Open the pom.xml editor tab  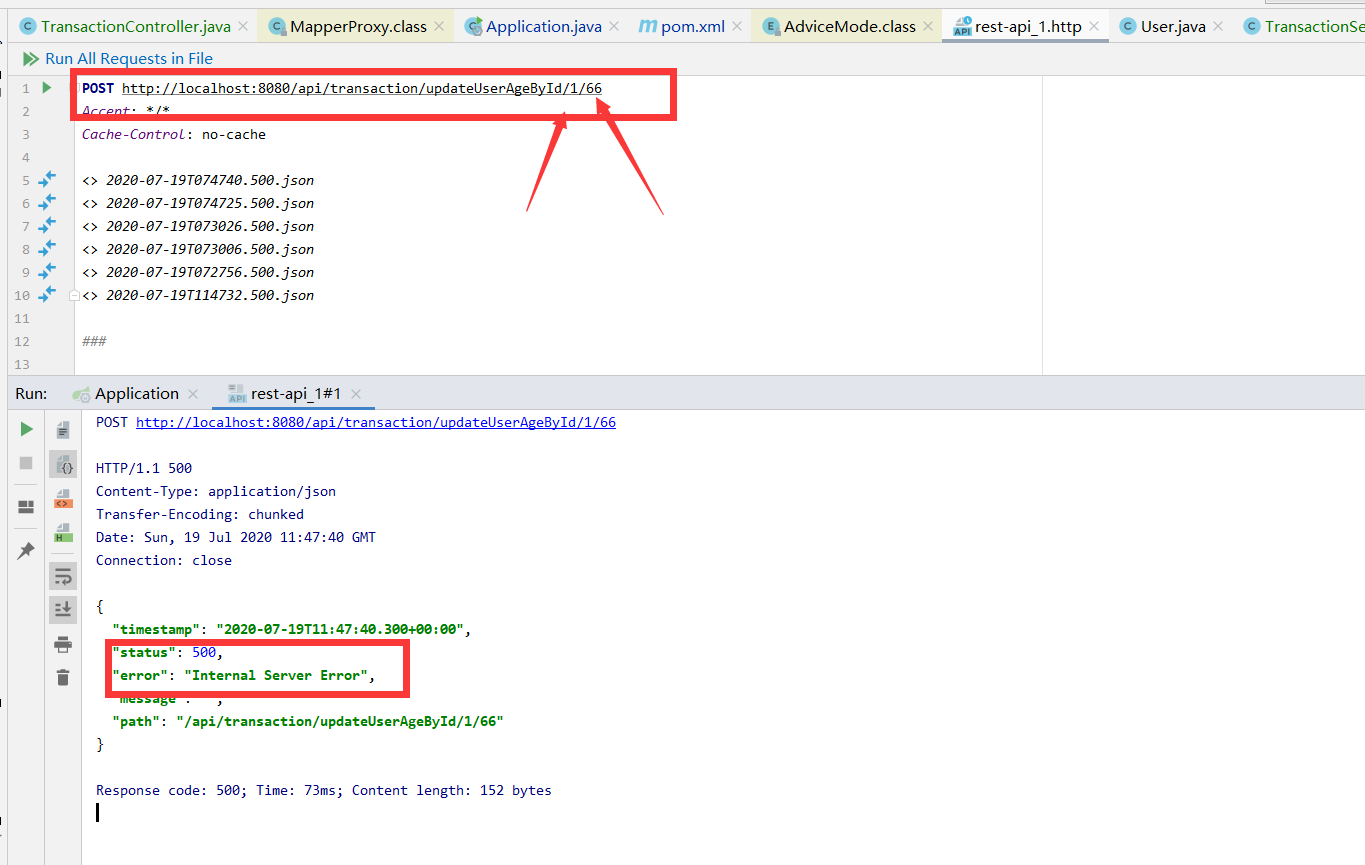[682, 26]
